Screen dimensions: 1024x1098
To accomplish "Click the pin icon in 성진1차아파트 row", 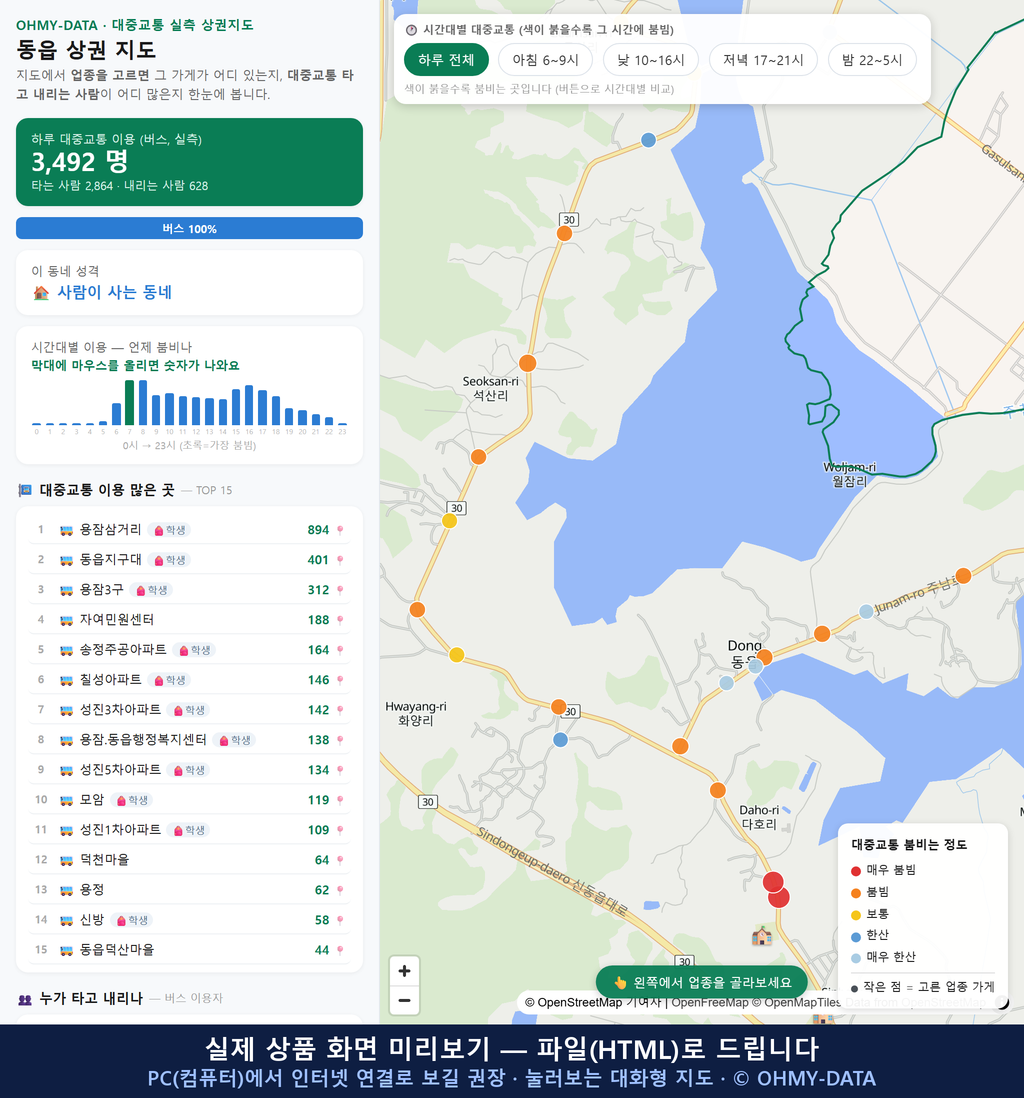I will 340,830.
